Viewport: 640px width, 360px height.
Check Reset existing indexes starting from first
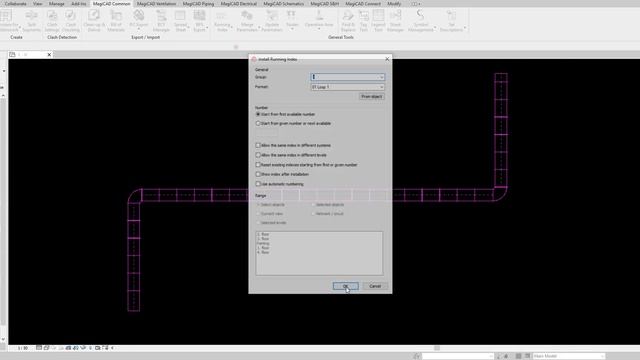pos(258,165)
